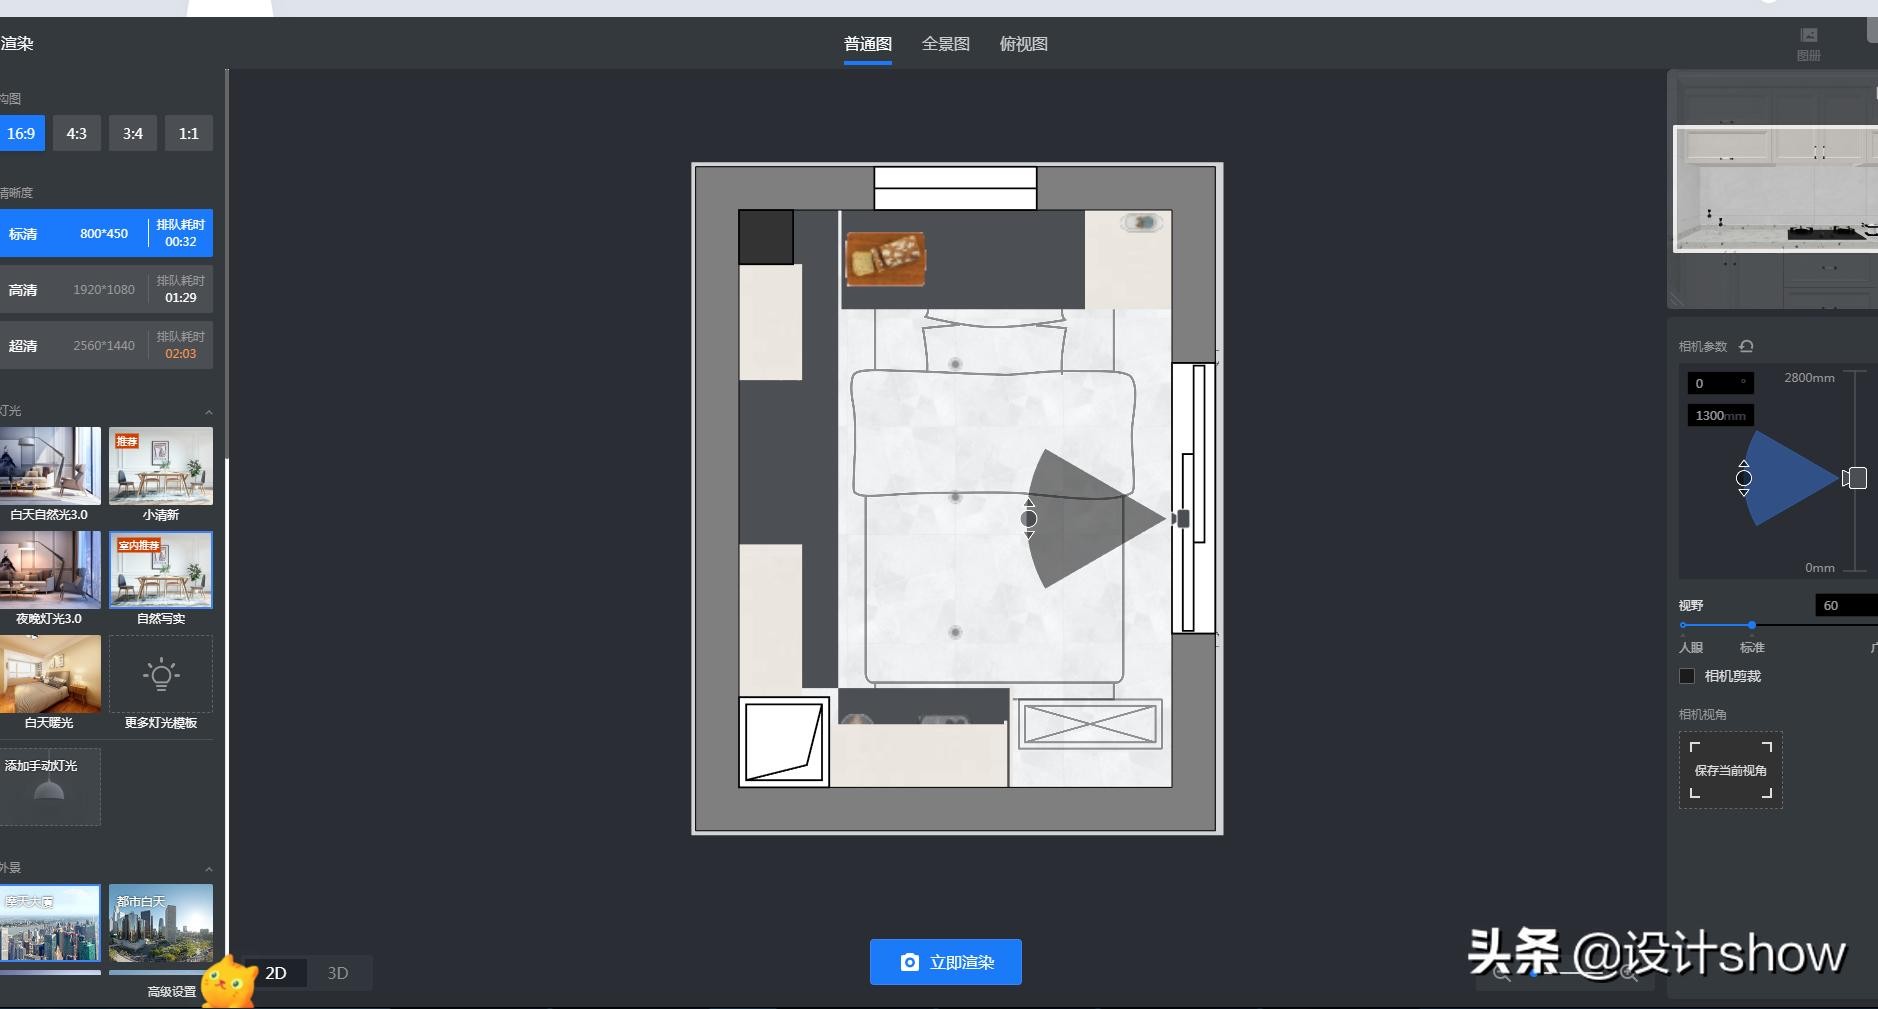Click the 立即渲染 render now button

click(x=945, y=962)
